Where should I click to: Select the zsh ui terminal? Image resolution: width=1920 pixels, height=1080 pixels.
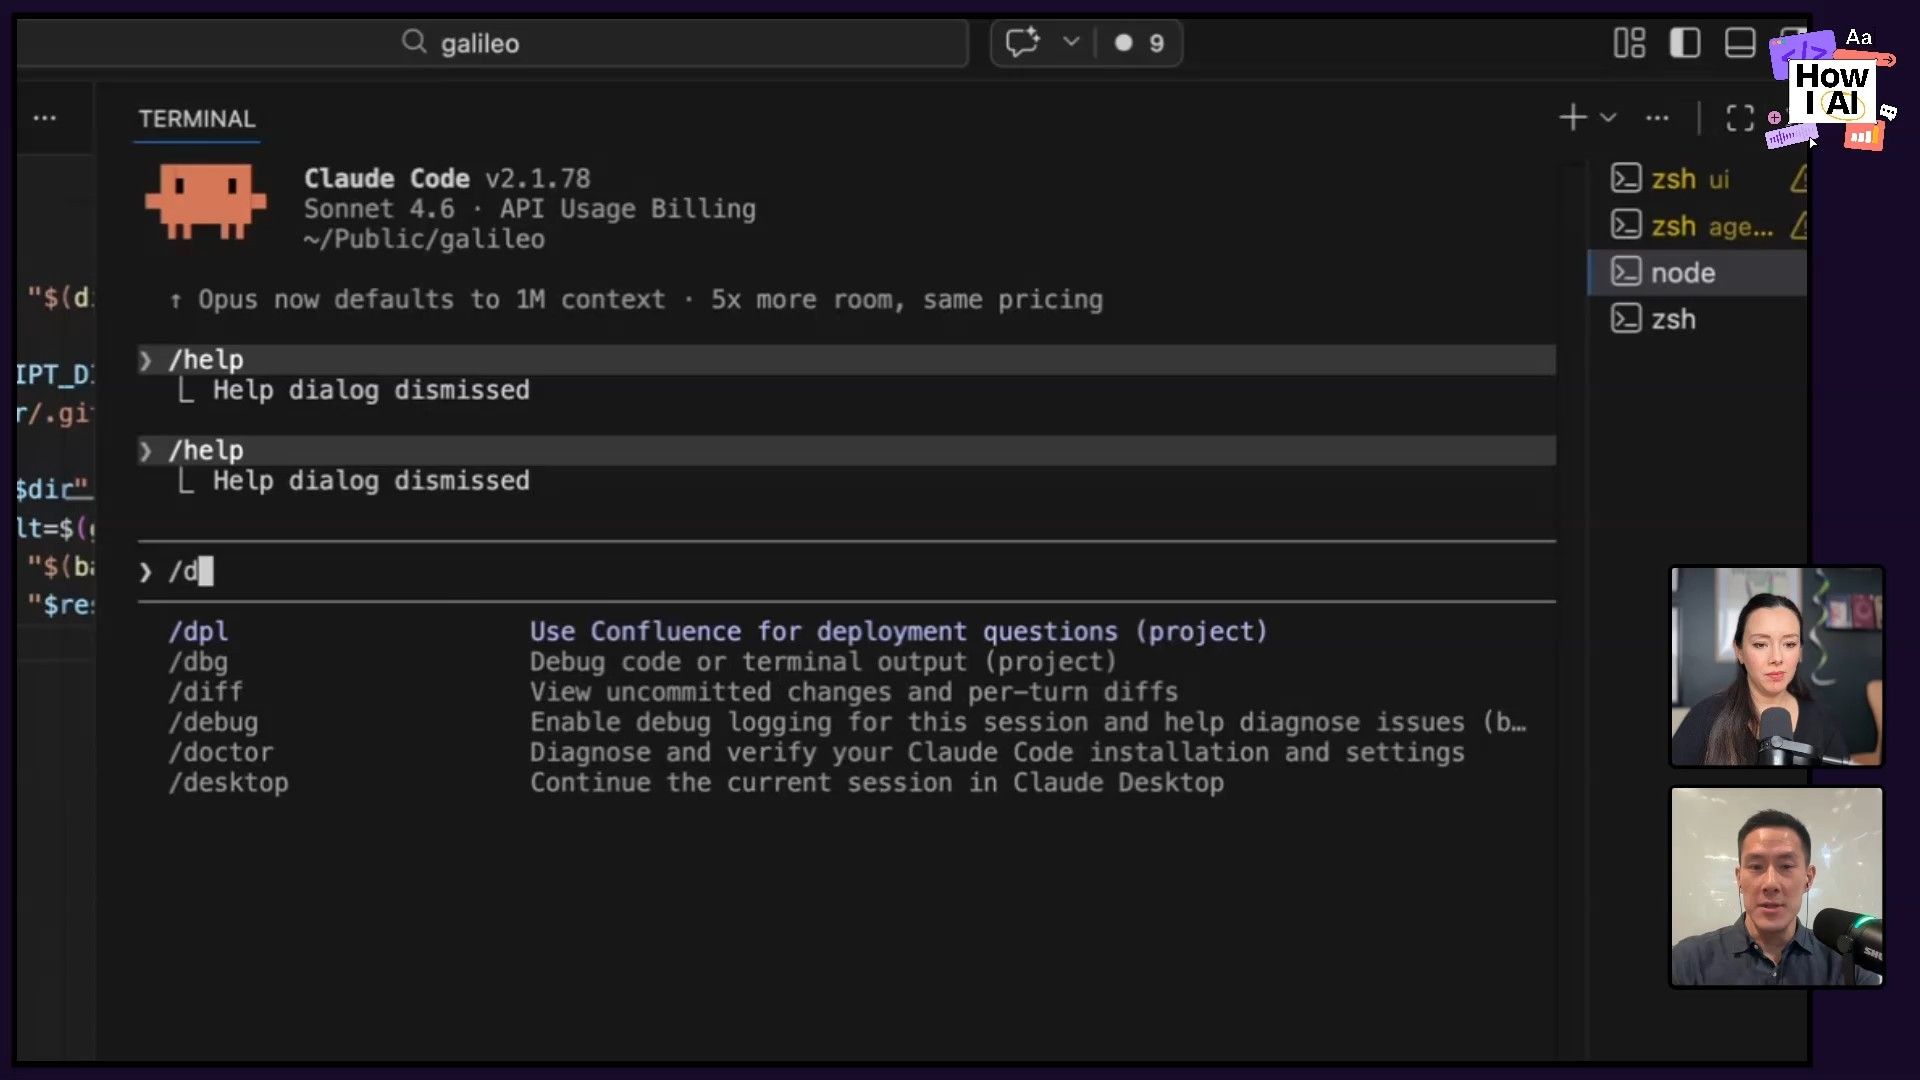click(x=1698, y=179)
